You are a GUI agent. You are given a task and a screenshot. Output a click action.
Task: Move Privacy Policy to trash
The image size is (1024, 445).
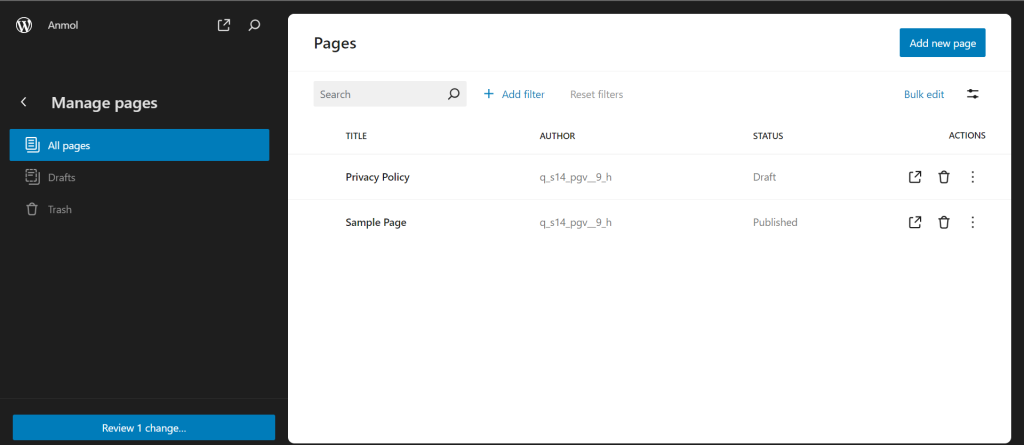[x=944, y=177]
